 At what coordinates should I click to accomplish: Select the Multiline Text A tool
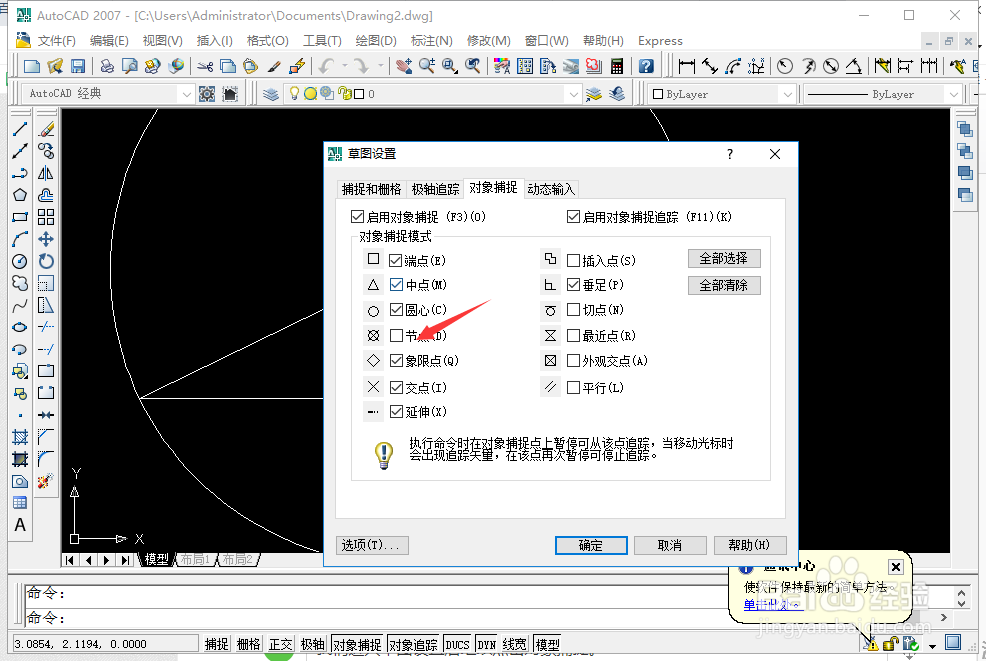(20, 525)
